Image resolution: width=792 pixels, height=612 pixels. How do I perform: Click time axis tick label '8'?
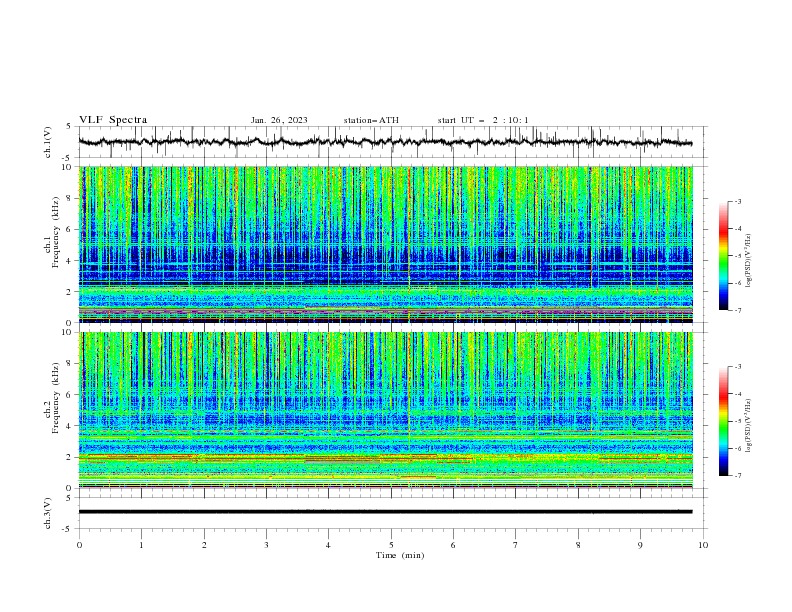pyautogui.click(x=578, y=545)
